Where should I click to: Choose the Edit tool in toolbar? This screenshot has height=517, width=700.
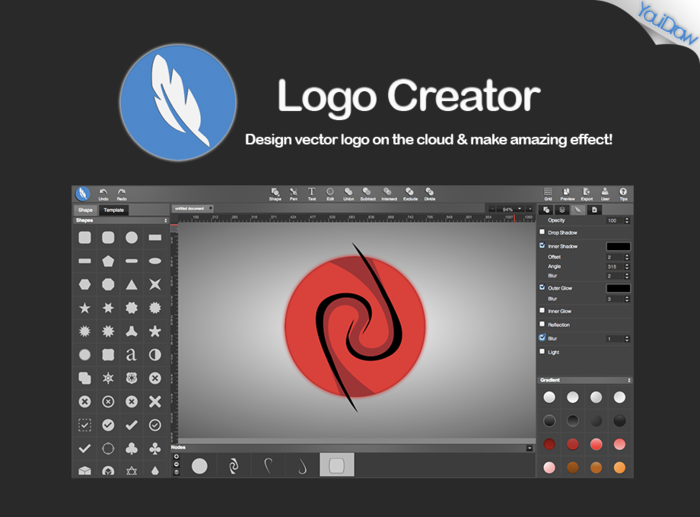click(x=330, y=194)
